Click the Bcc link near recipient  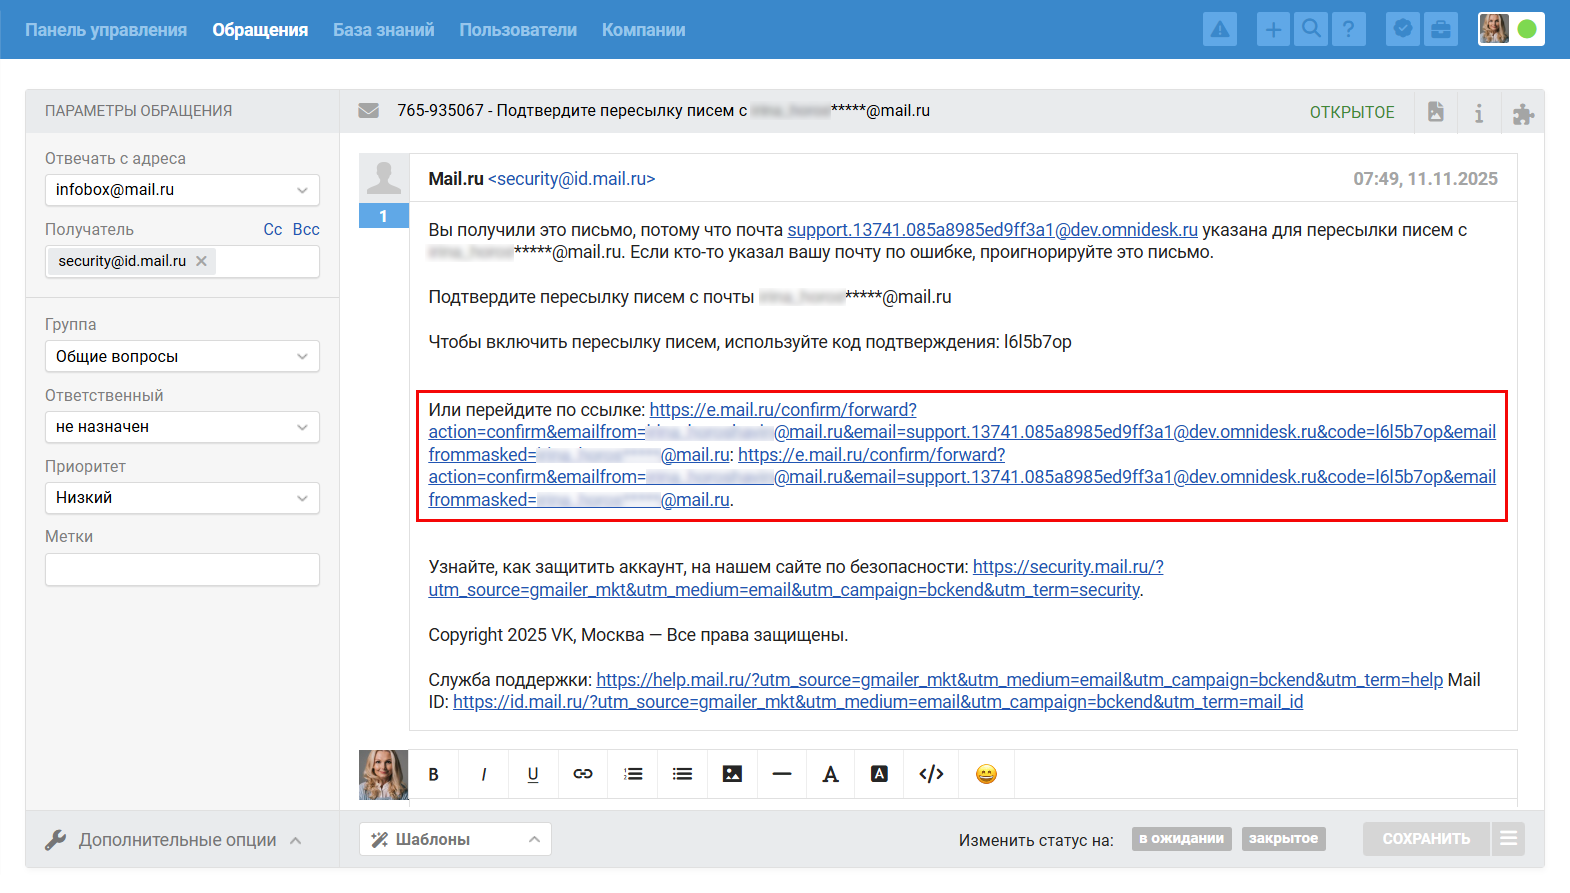(306, 229)
